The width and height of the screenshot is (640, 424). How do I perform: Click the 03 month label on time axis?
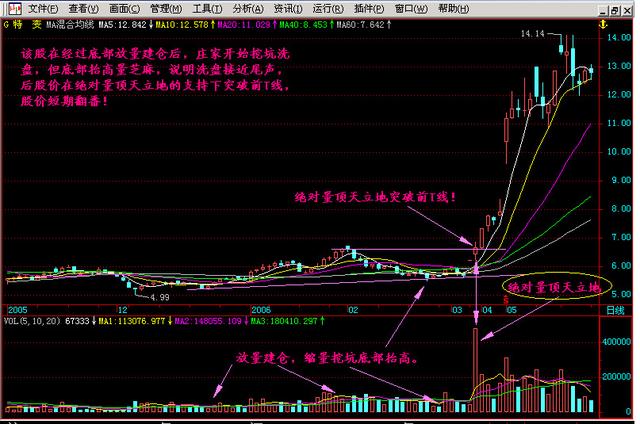coord(457,310)
